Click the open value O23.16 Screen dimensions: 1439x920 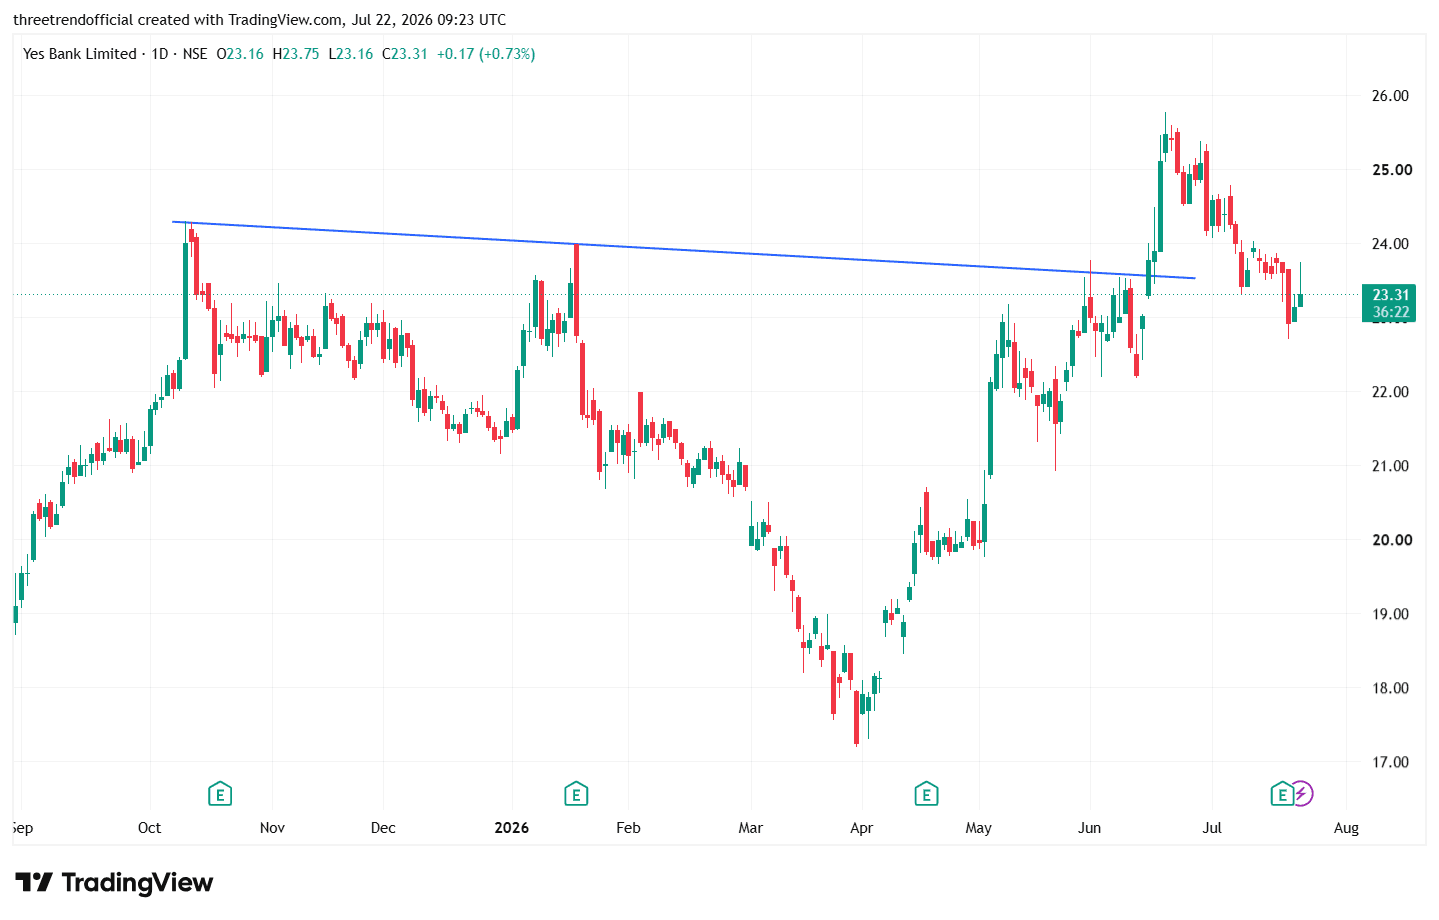pos(240,54)
